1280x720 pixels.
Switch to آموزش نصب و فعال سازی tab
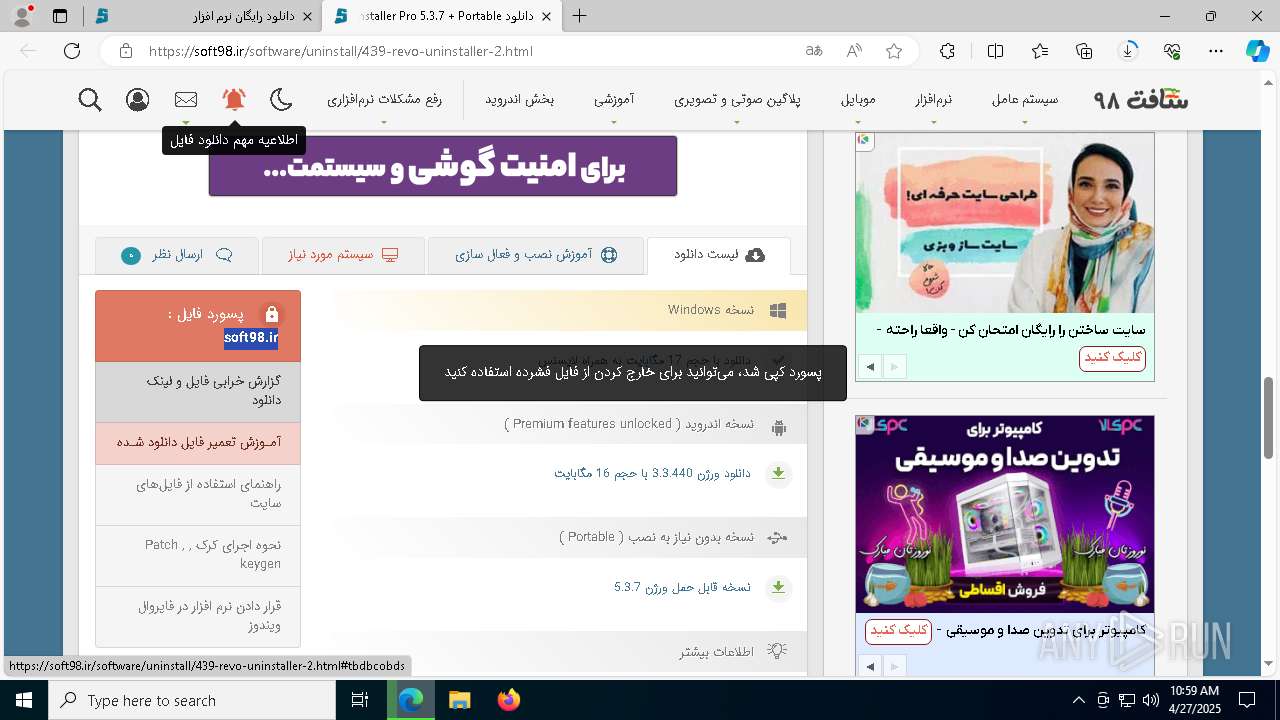[x=536, y=255]
